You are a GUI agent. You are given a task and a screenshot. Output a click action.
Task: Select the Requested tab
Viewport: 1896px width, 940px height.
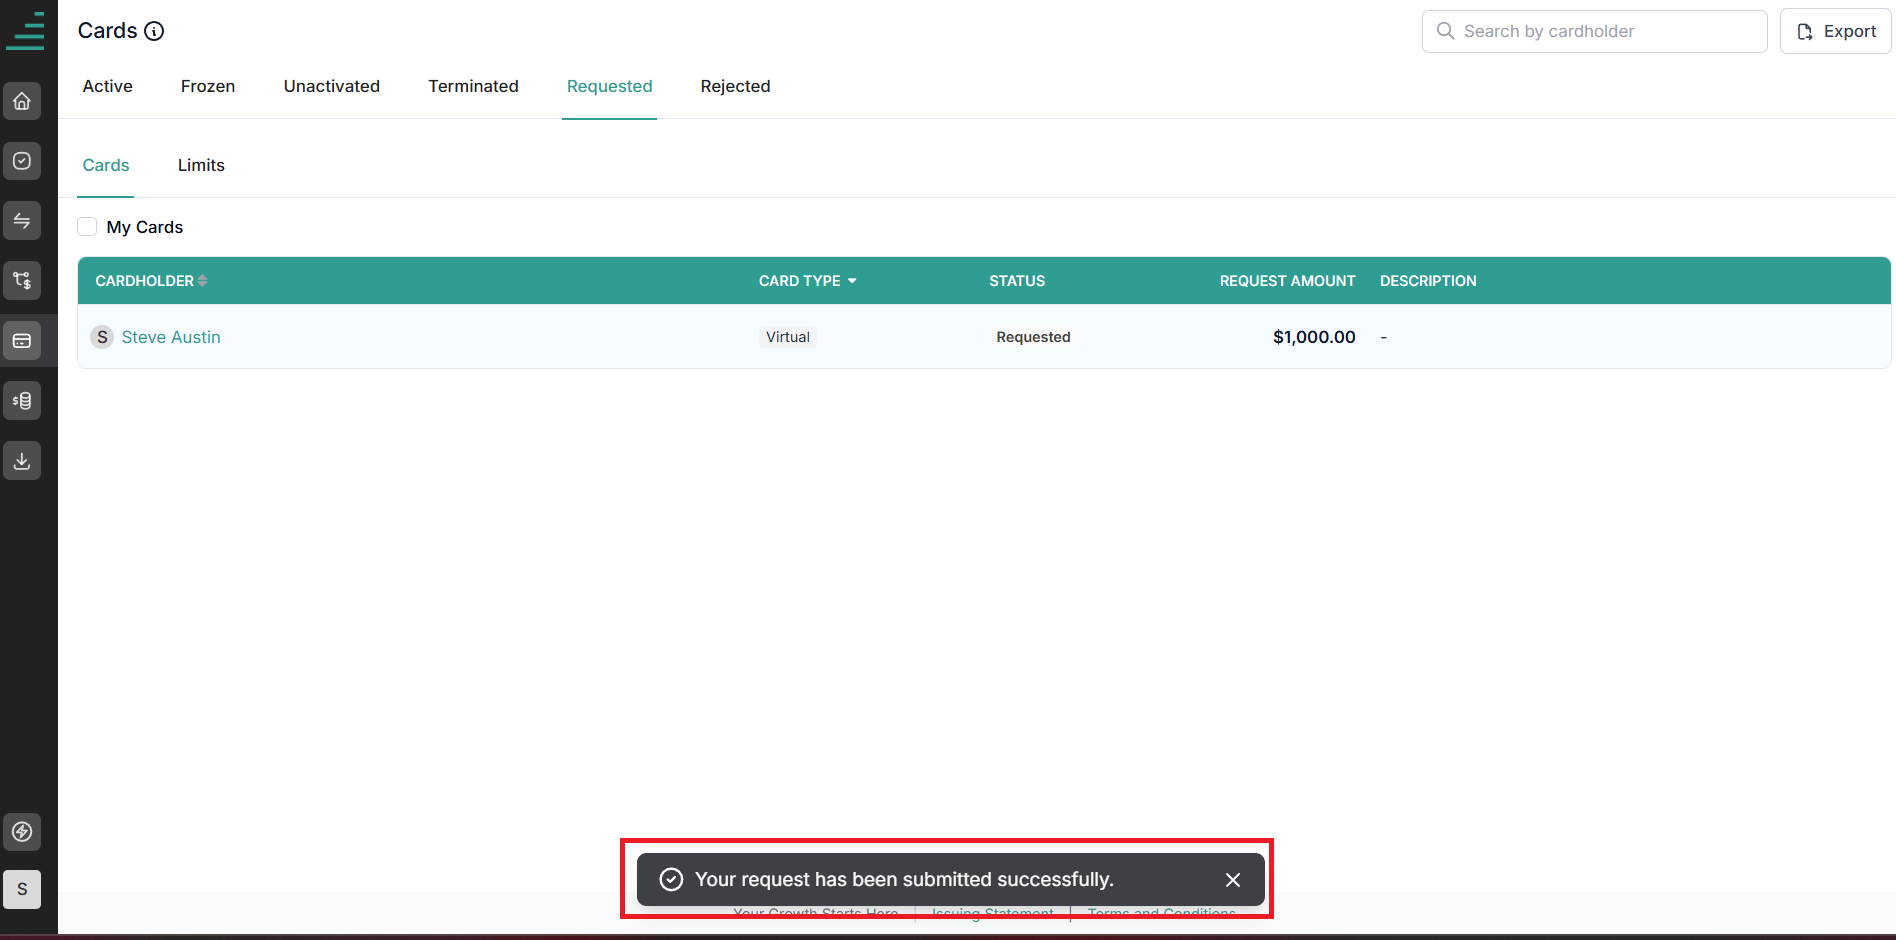610,86
